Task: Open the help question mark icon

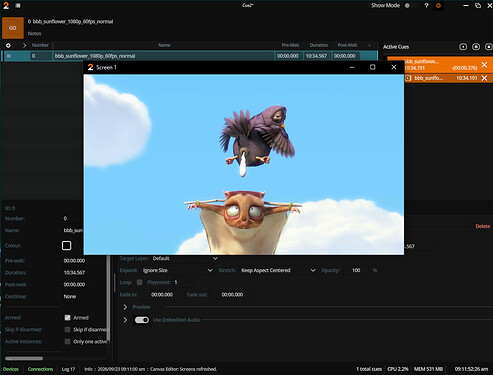Action: tap(426, 5)
